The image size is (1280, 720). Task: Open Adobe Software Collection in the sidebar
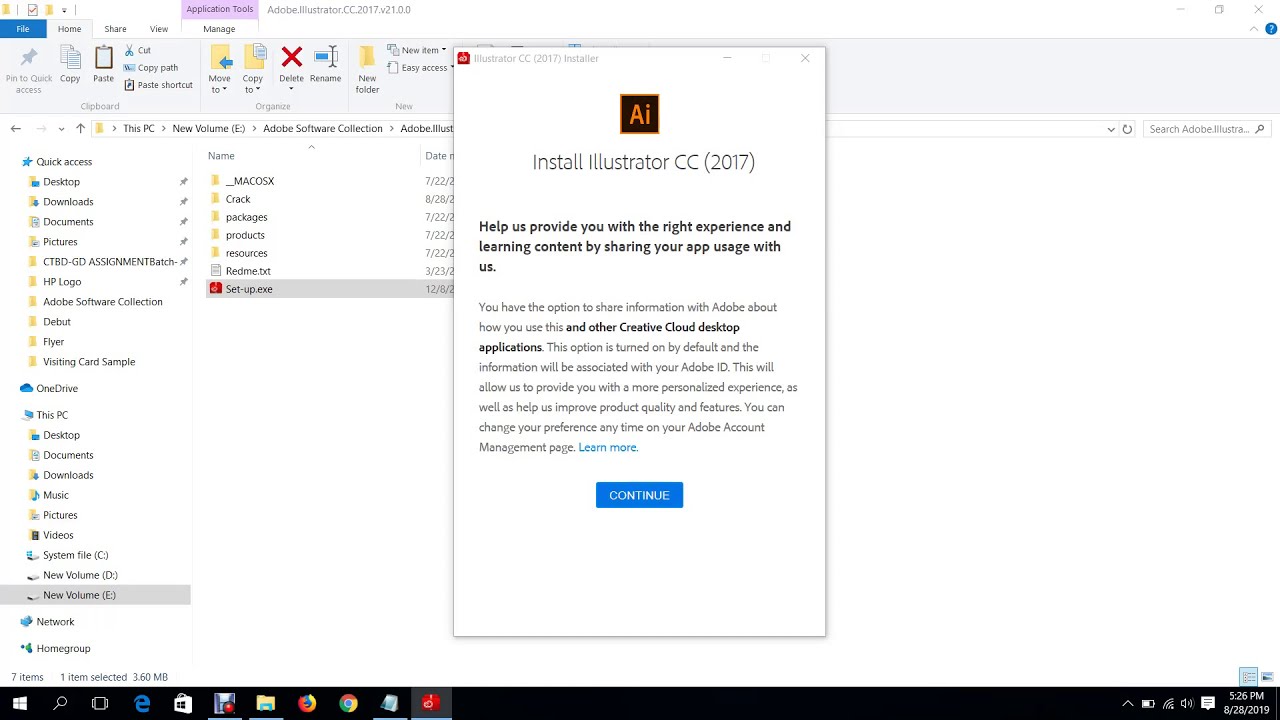tap(102, 302)
